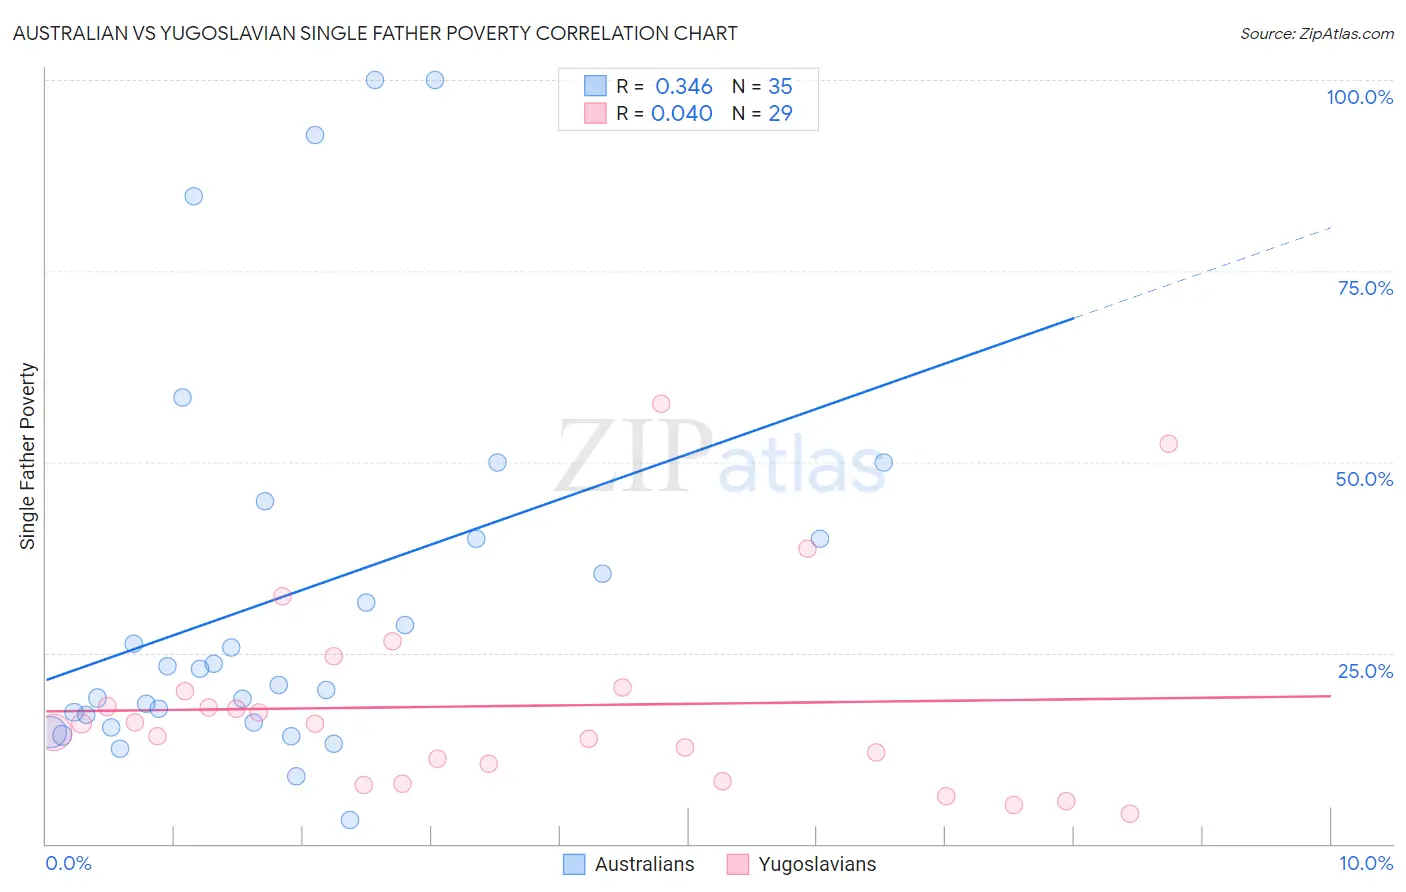Click the 75.0% y-axis label
The width and height of the screenshot is (1406, 892).
point(1365,288)
